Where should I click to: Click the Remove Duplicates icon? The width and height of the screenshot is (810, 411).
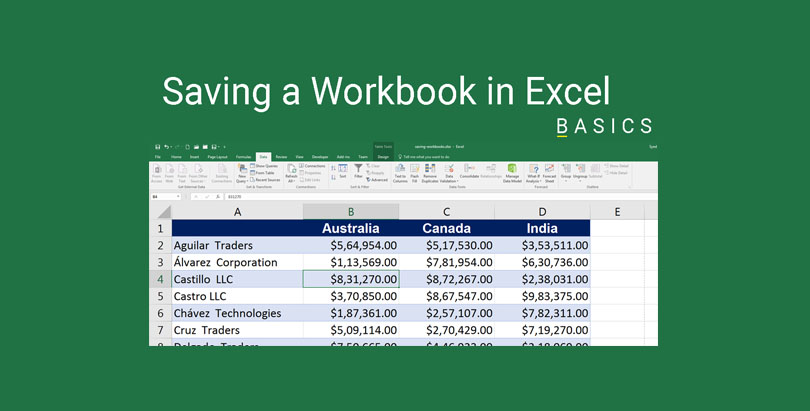point(430,168)
